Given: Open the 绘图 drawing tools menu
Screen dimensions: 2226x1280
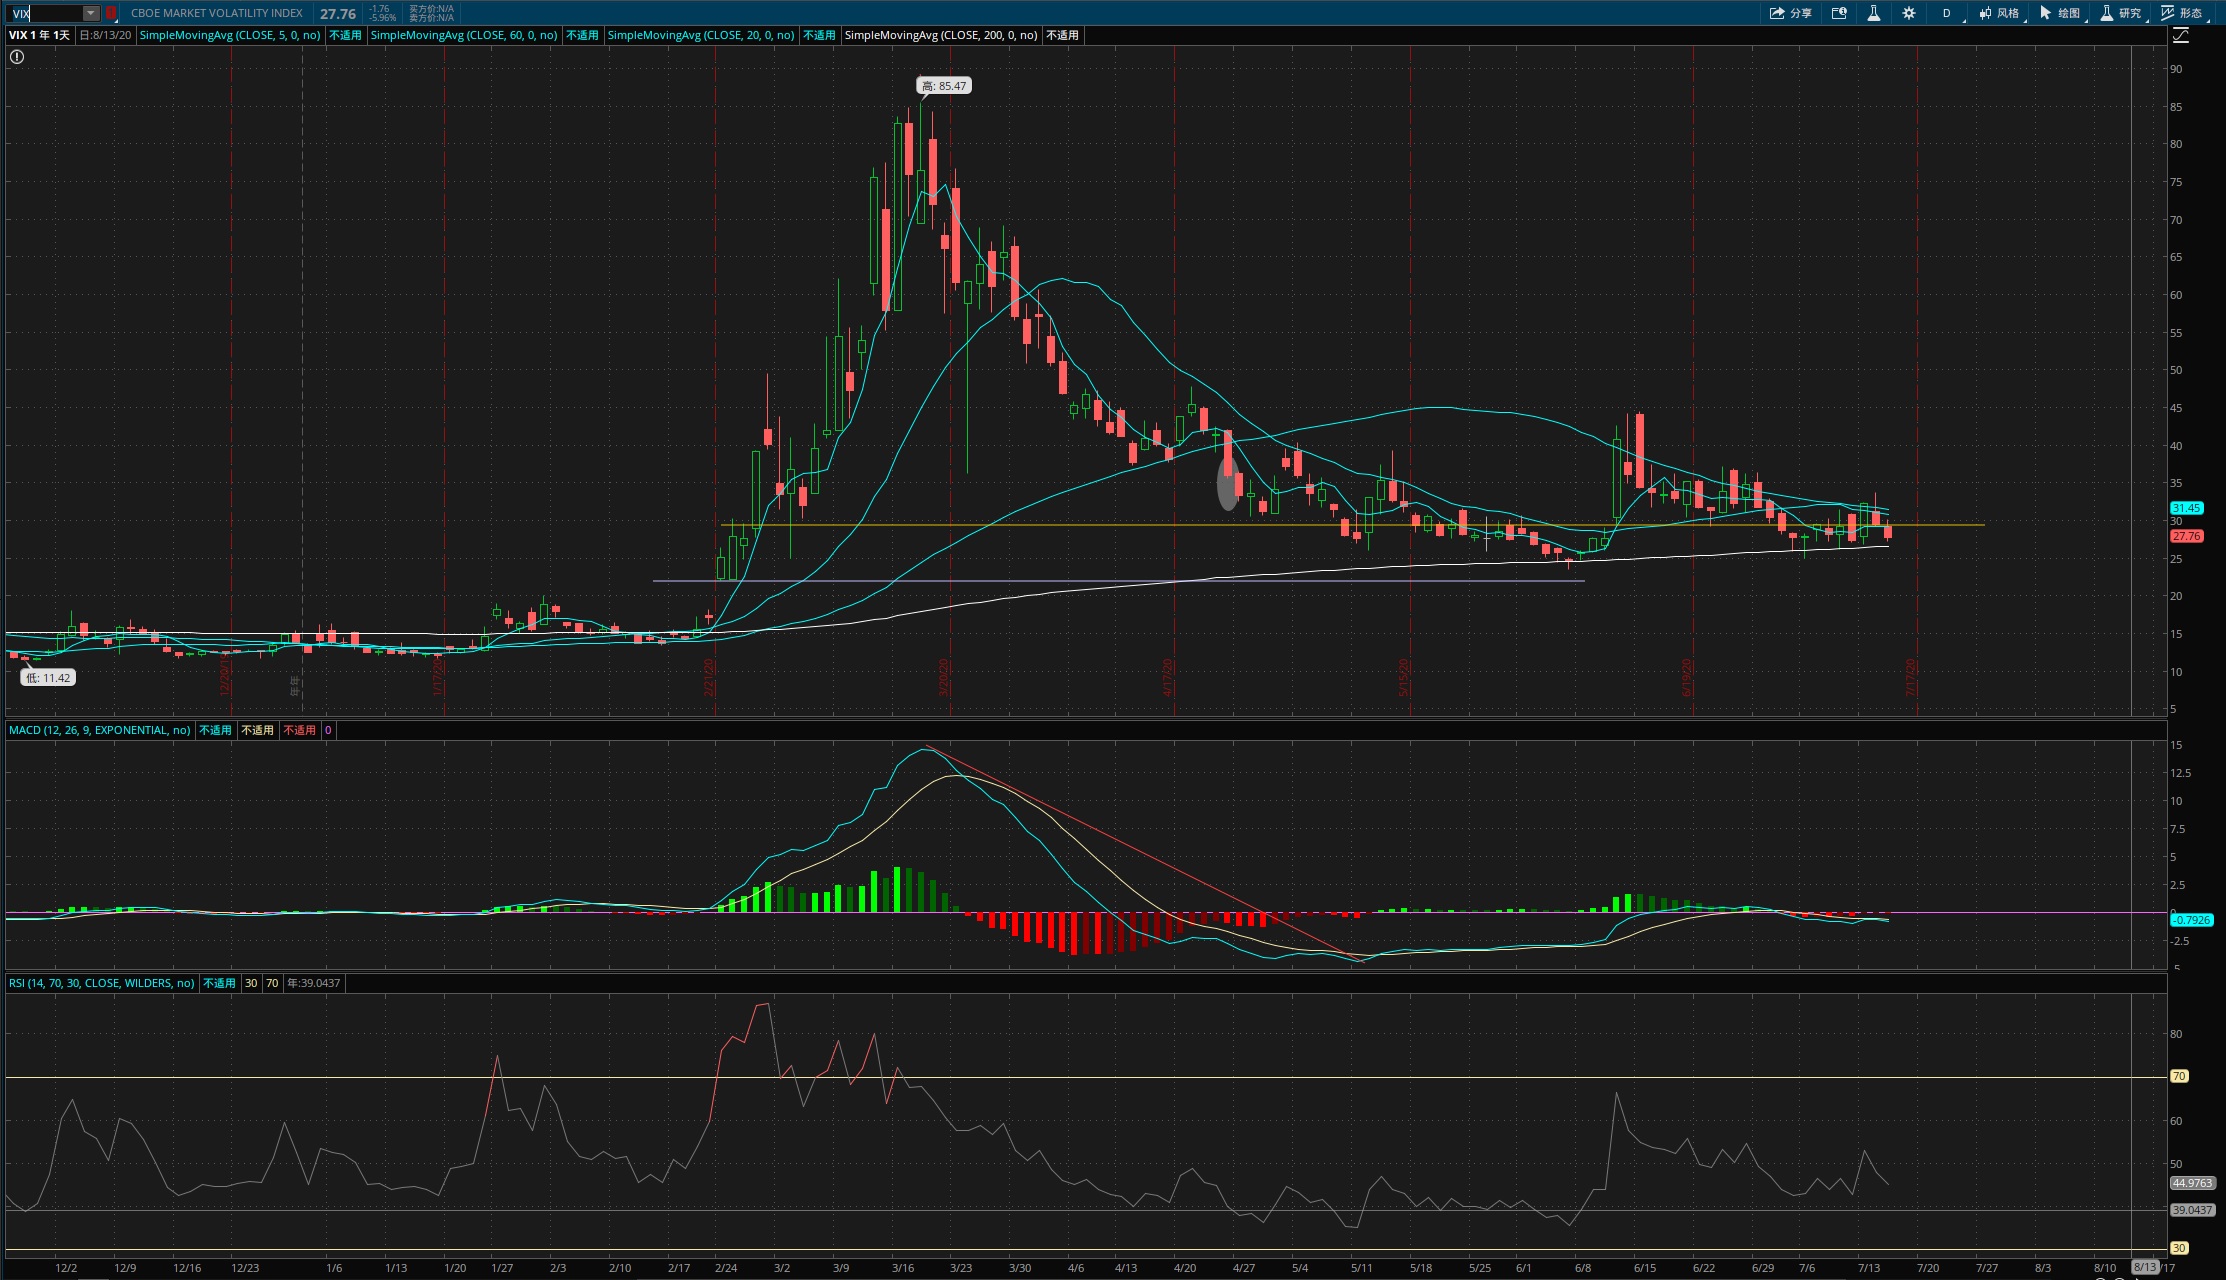Looking at the screenshot, I should click(2060, 13).
